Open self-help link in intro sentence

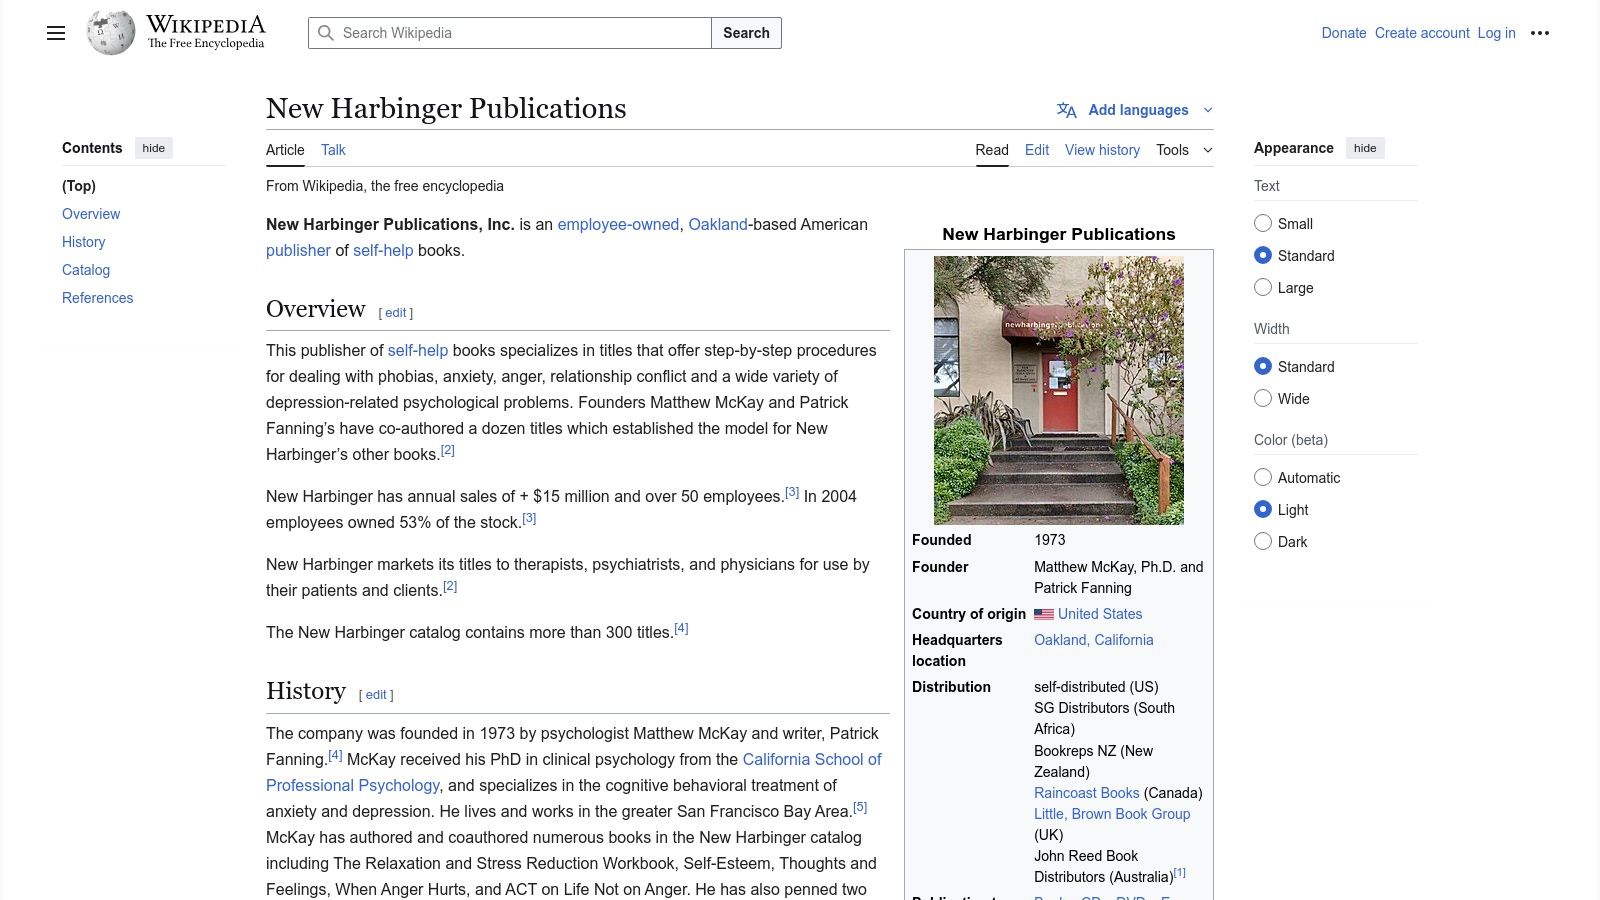coord(383,250)
